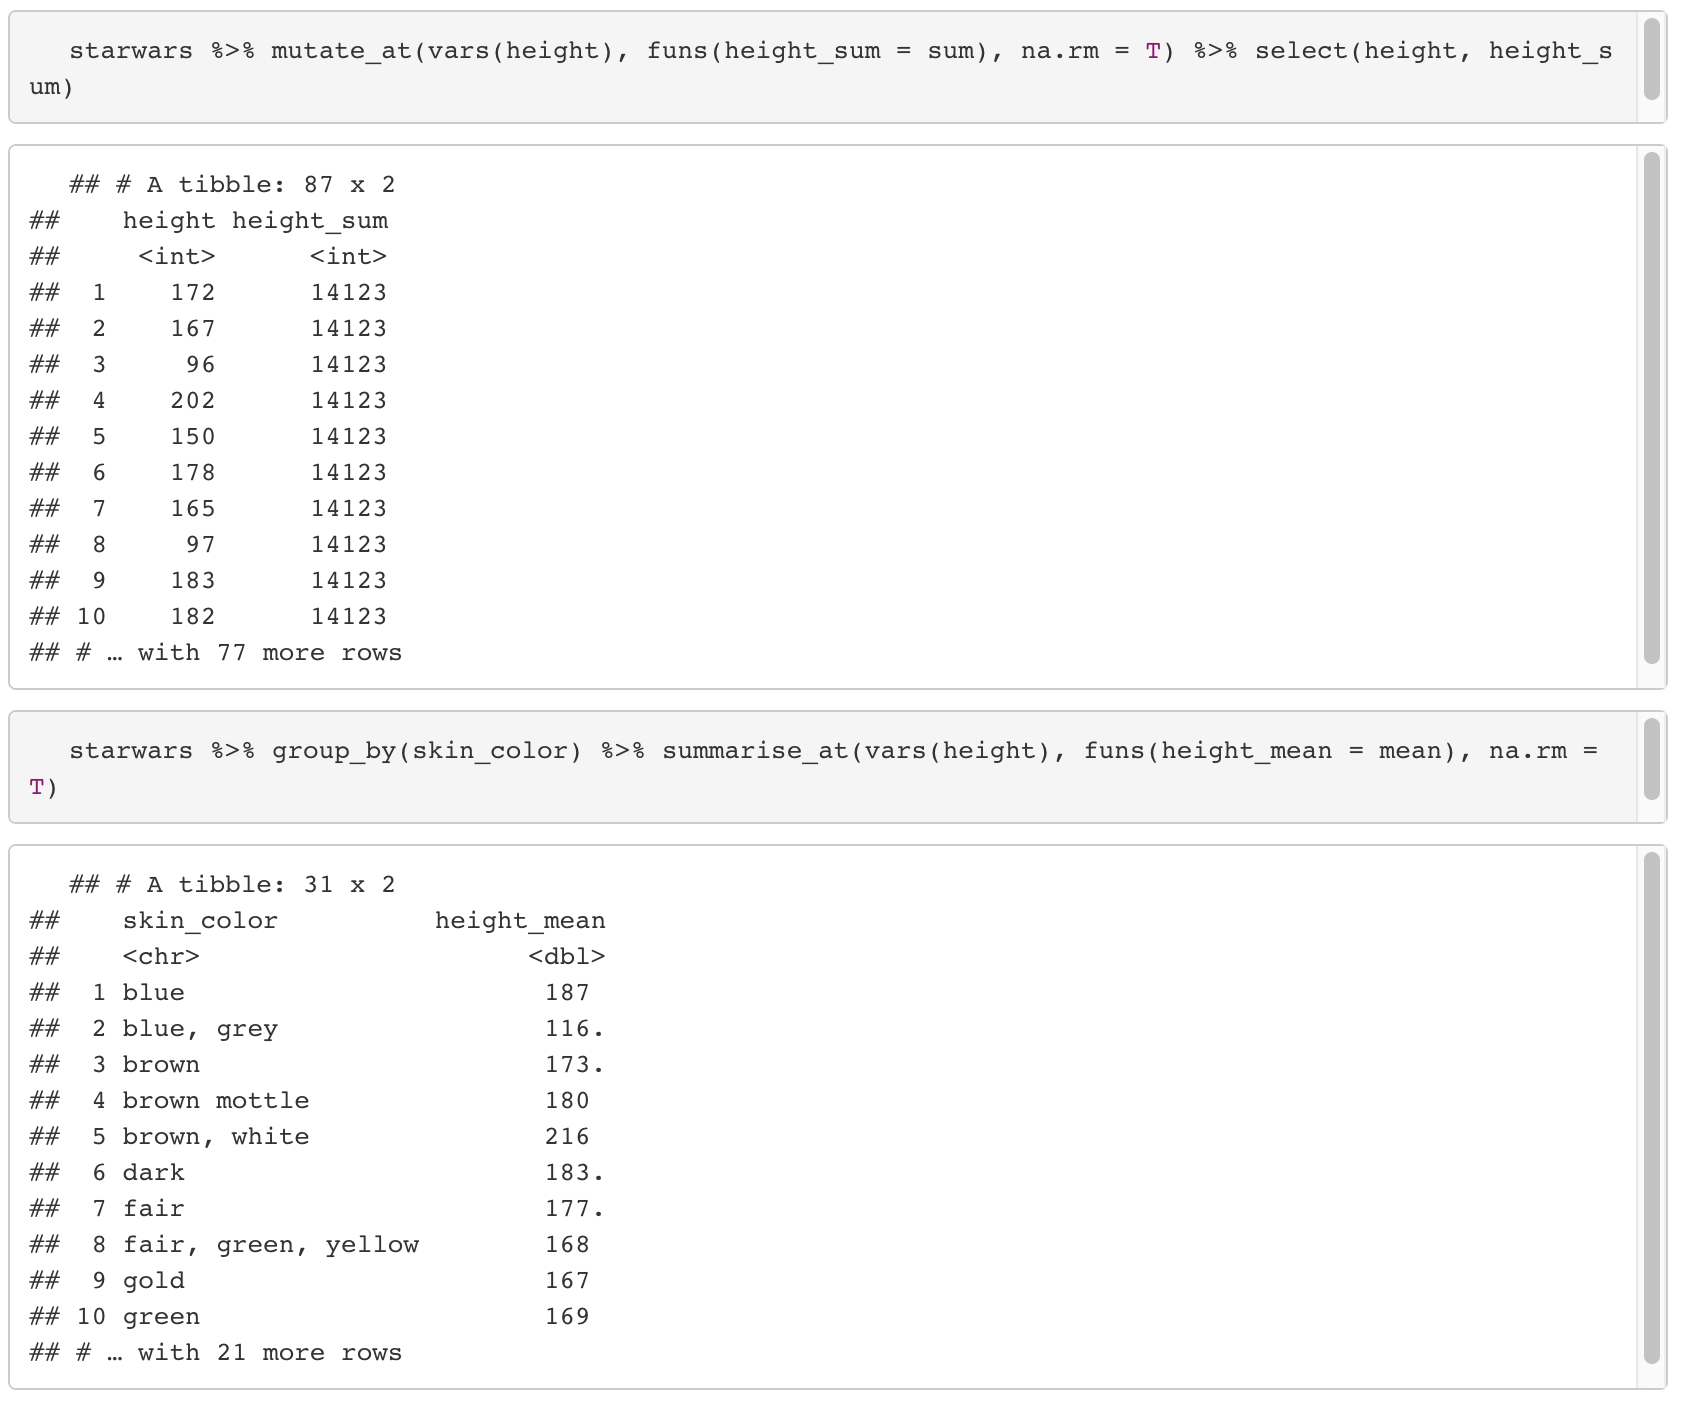Click height_mean value '173.' for brown
The width and height of the screenshot is (1682, 1408).
[575, 1065]
